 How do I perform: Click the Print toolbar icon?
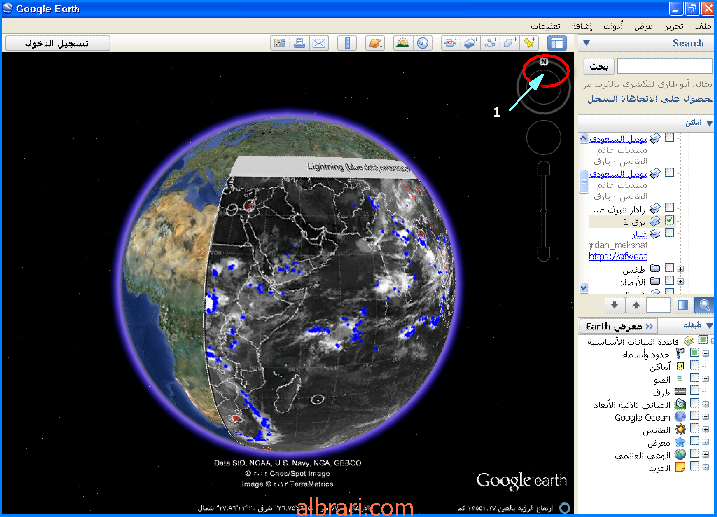point(300,43)
